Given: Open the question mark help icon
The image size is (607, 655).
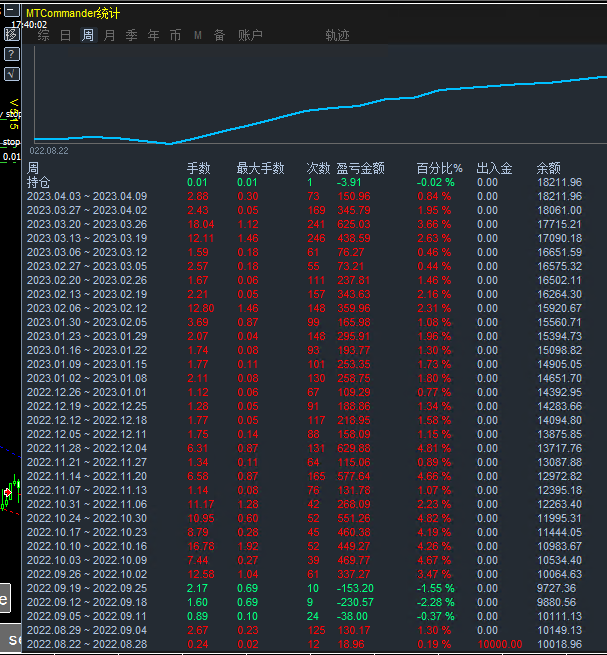Looking at the screenshot, I should tap(12, 54).
